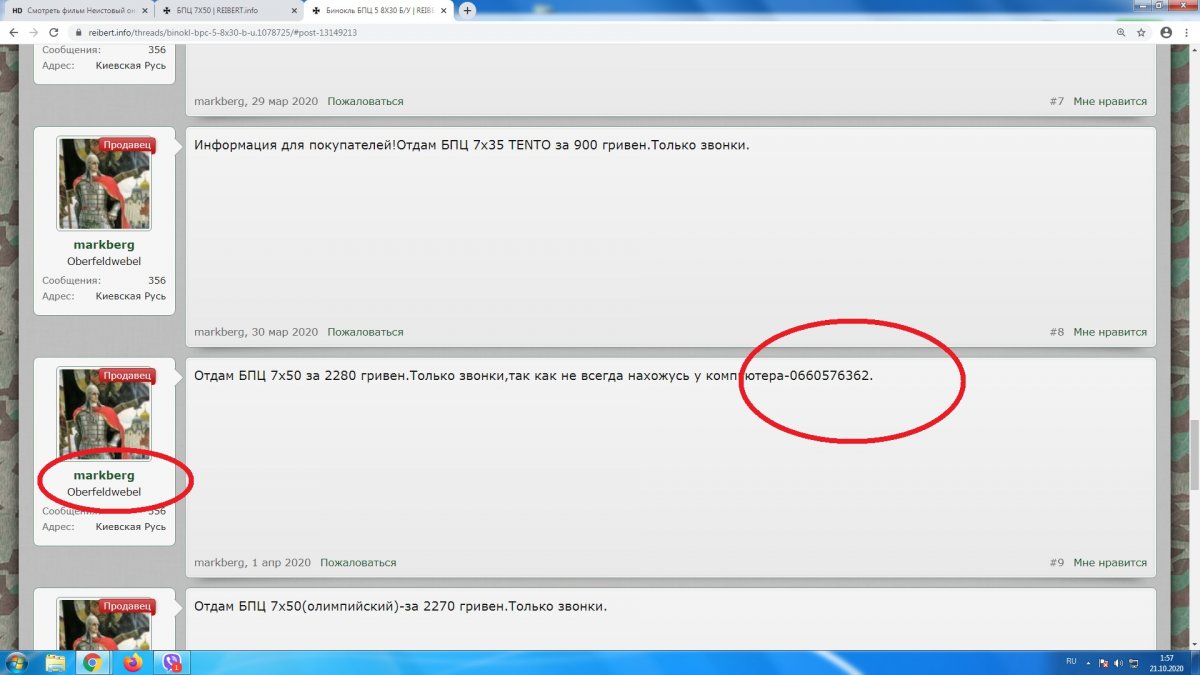1200x675 pixels.
Task: Open Viber from taskbar
Action: [x=173, y=662]
